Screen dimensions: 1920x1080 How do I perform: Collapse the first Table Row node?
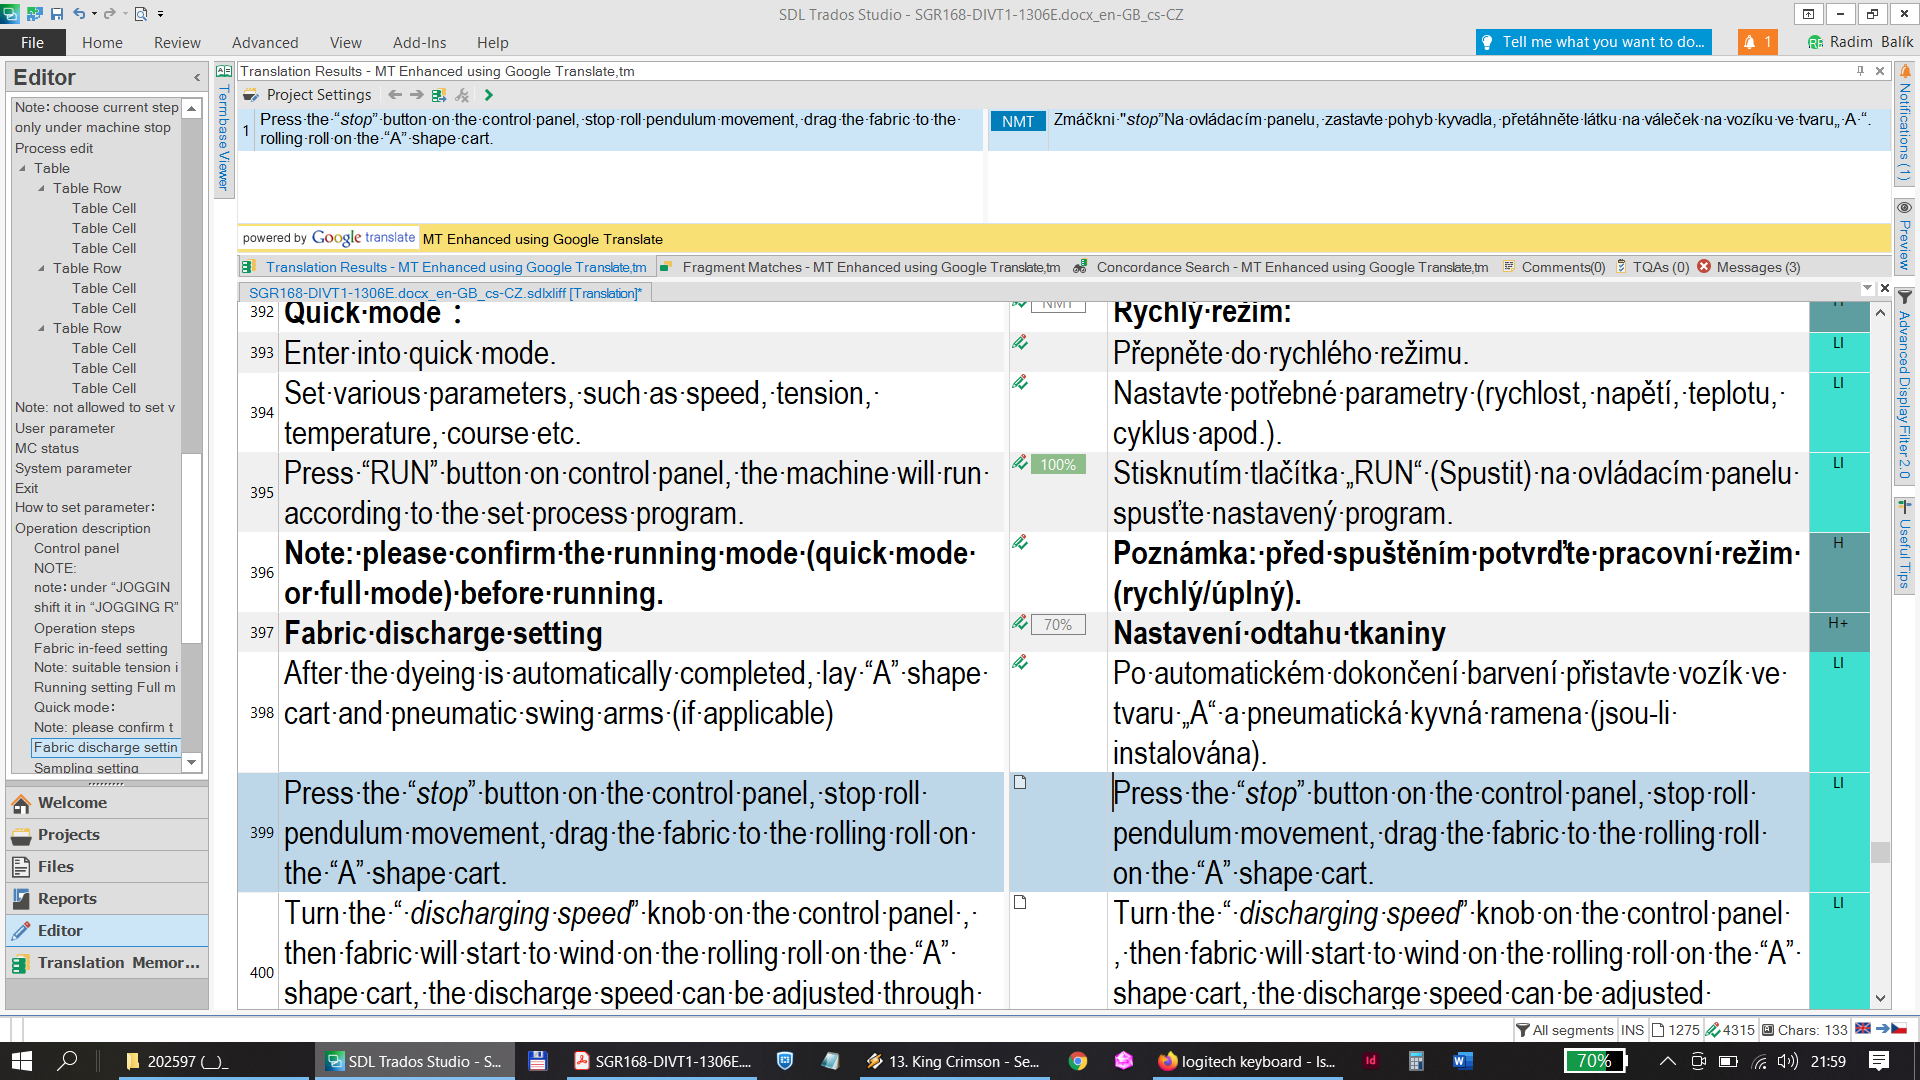pos(41,188)
